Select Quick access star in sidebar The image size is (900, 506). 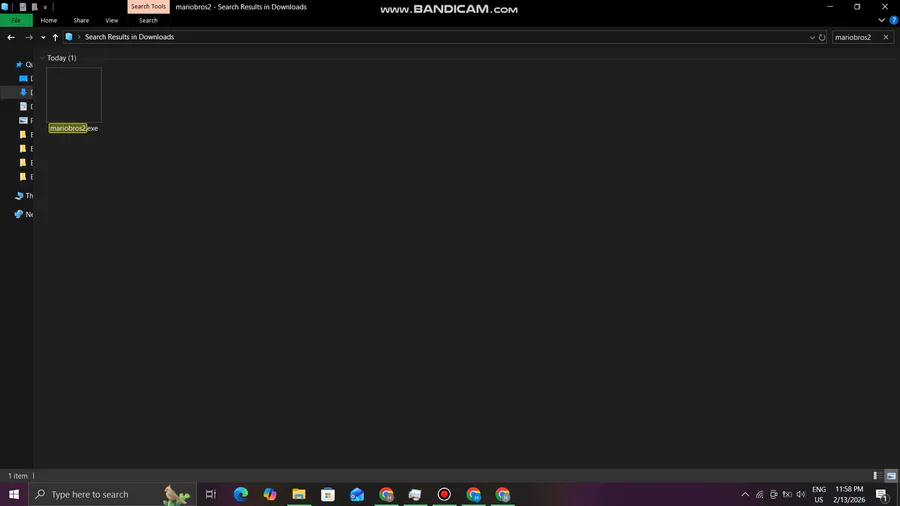(19, 65)
